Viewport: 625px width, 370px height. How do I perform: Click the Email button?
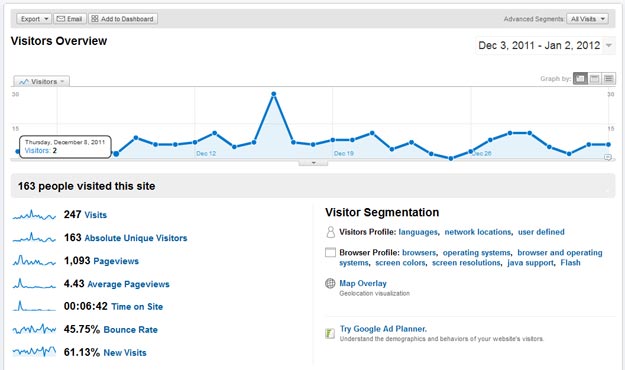coord(69,19)
